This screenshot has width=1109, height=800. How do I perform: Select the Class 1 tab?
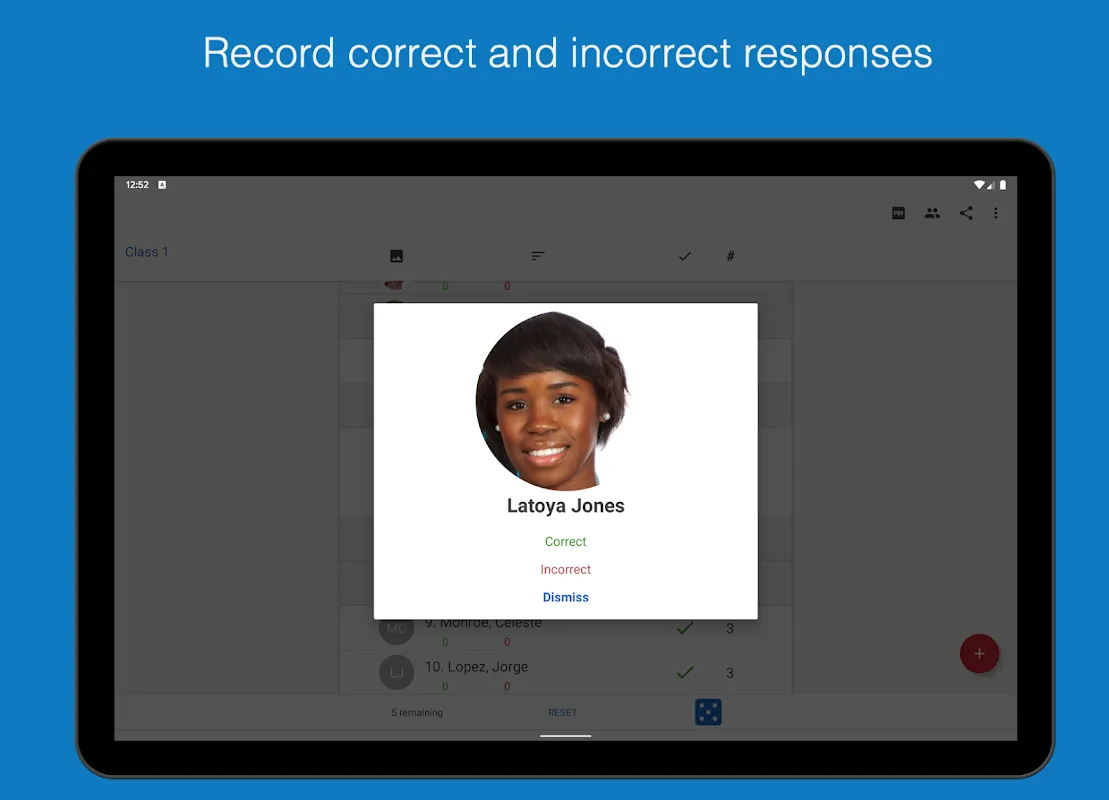(146, 253)
